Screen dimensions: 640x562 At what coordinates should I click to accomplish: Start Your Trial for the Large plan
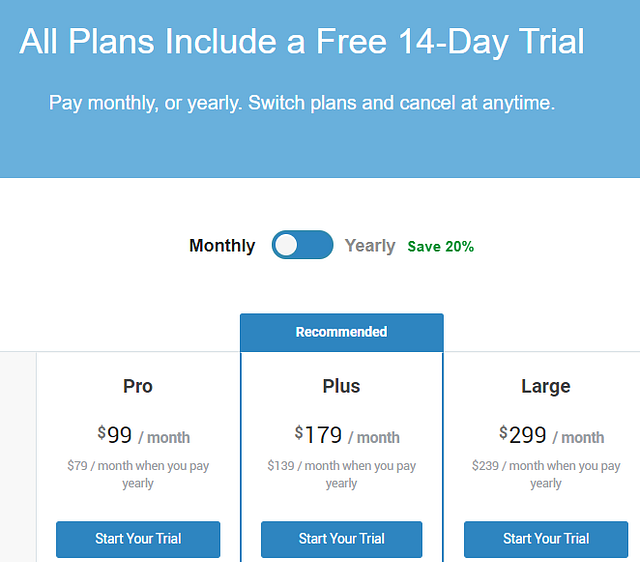546,539
